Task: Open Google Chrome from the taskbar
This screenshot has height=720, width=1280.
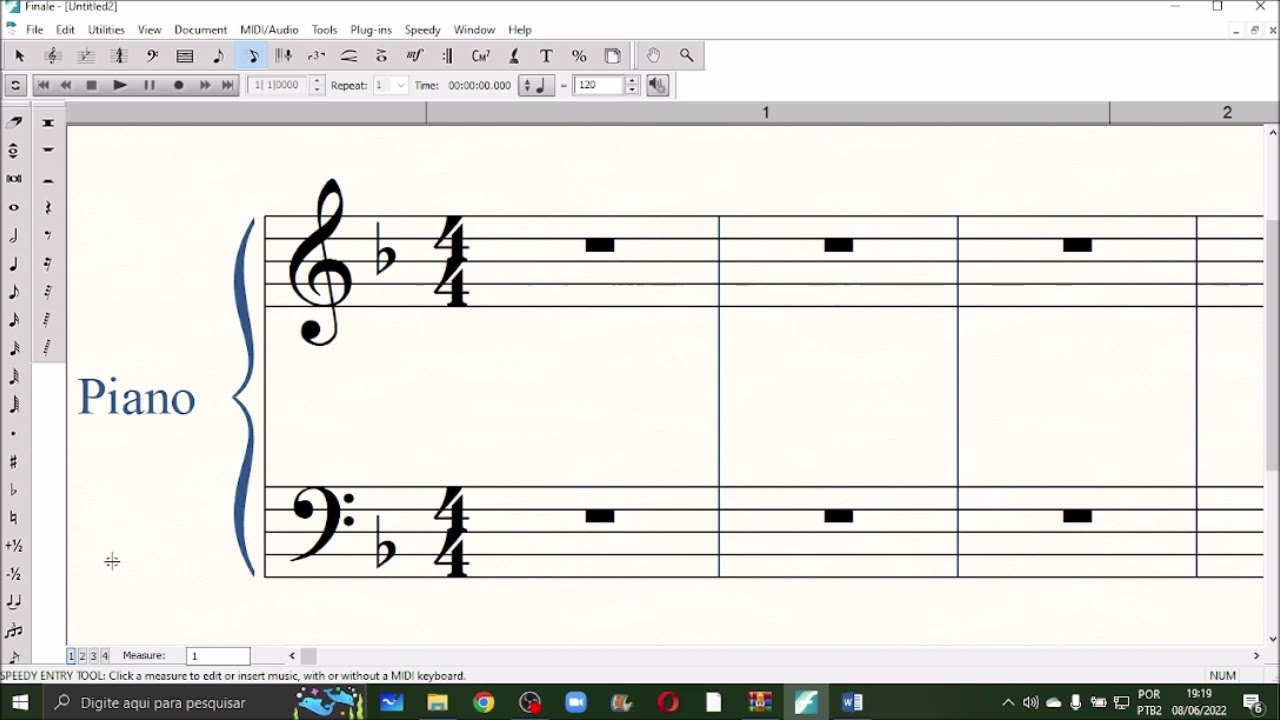Action: [483, 702]
